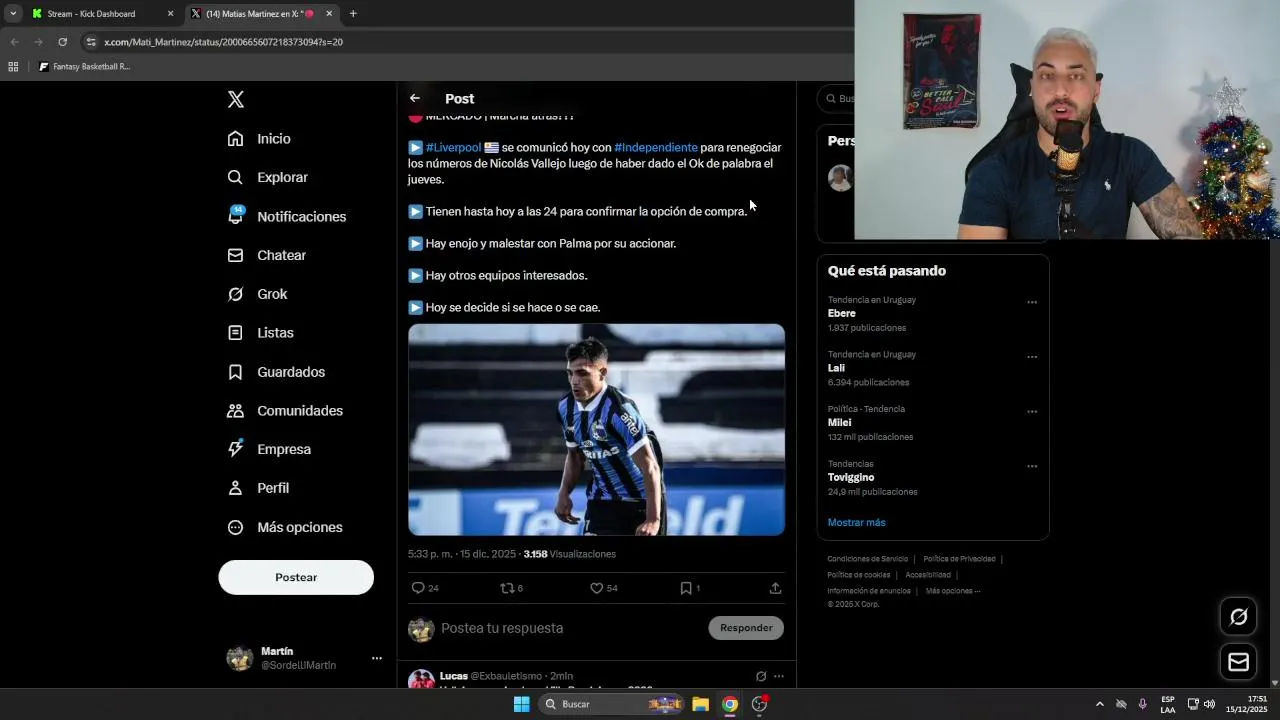Open the Explorar section
This screenshot has width=1280, height=720.
tap(268, 177)
